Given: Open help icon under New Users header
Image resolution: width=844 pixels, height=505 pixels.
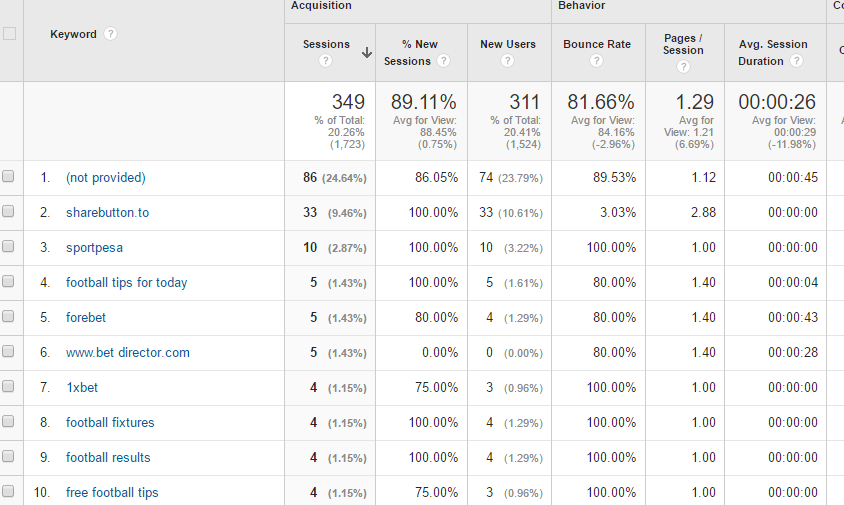Looking at the screenshot, I should click(507, 61).
